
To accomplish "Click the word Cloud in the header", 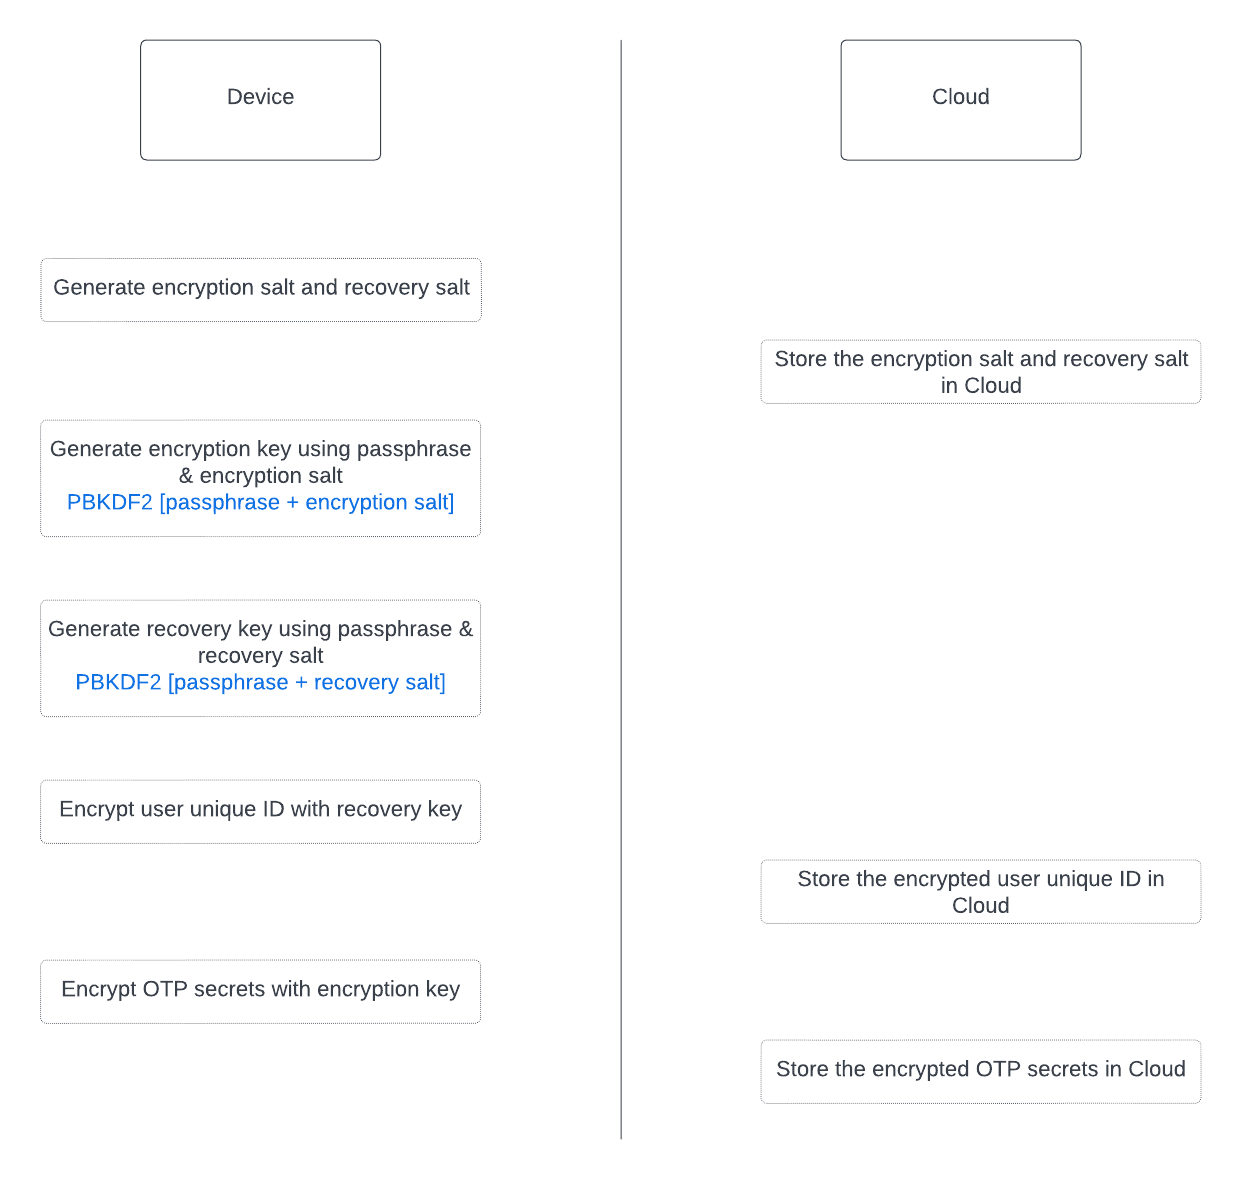I will (x=961, y=97).
